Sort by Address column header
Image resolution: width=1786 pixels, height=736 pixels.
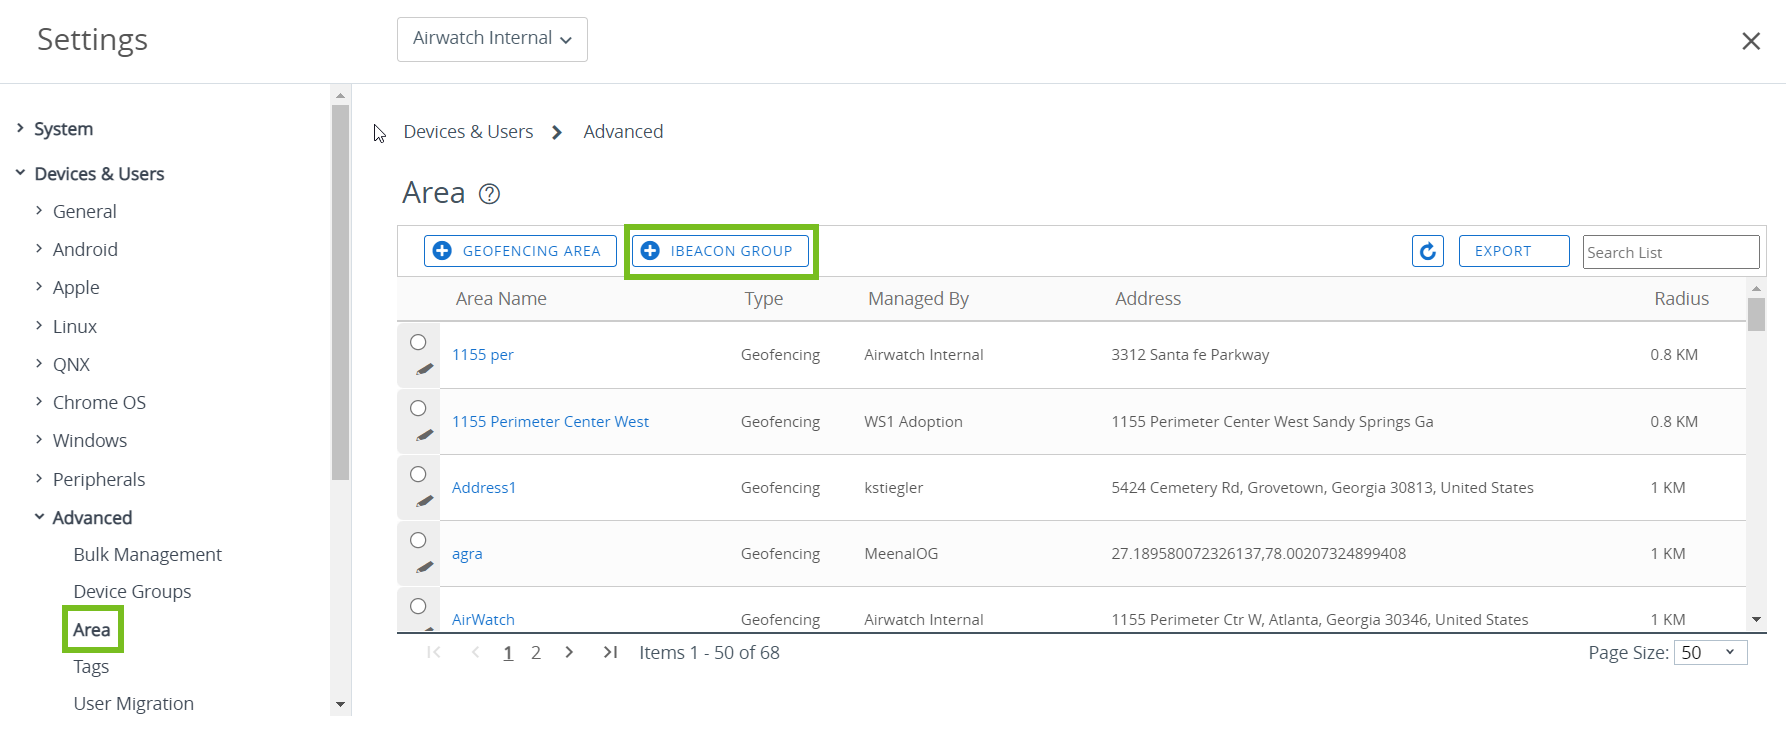[1148, 299]
